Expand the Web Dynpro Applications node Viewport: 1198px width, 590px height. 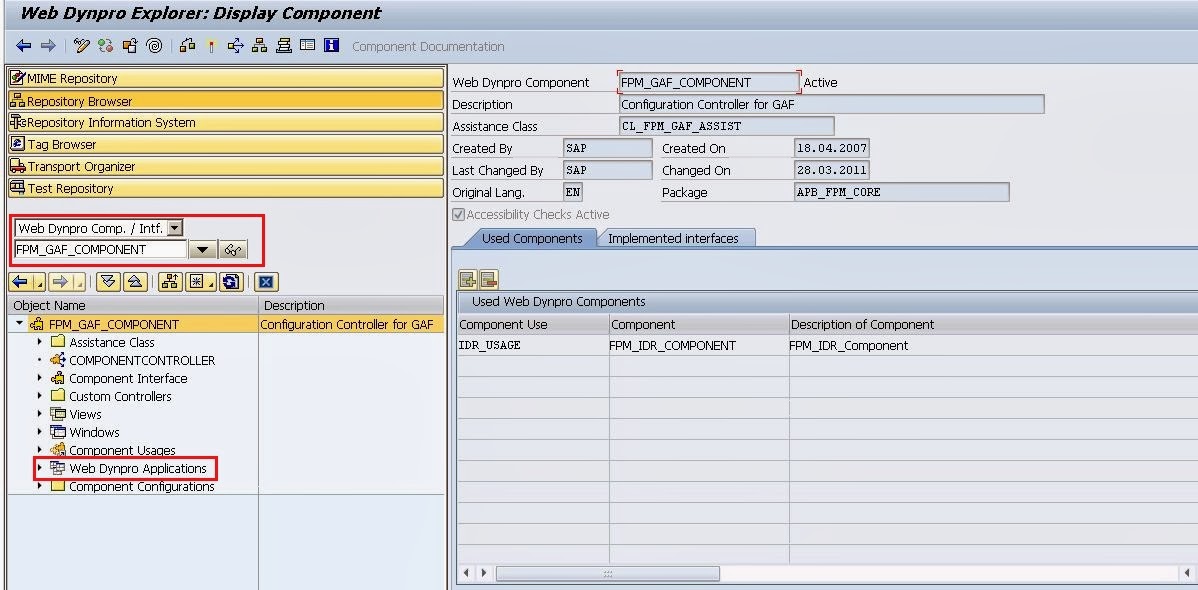coord(40,468)
